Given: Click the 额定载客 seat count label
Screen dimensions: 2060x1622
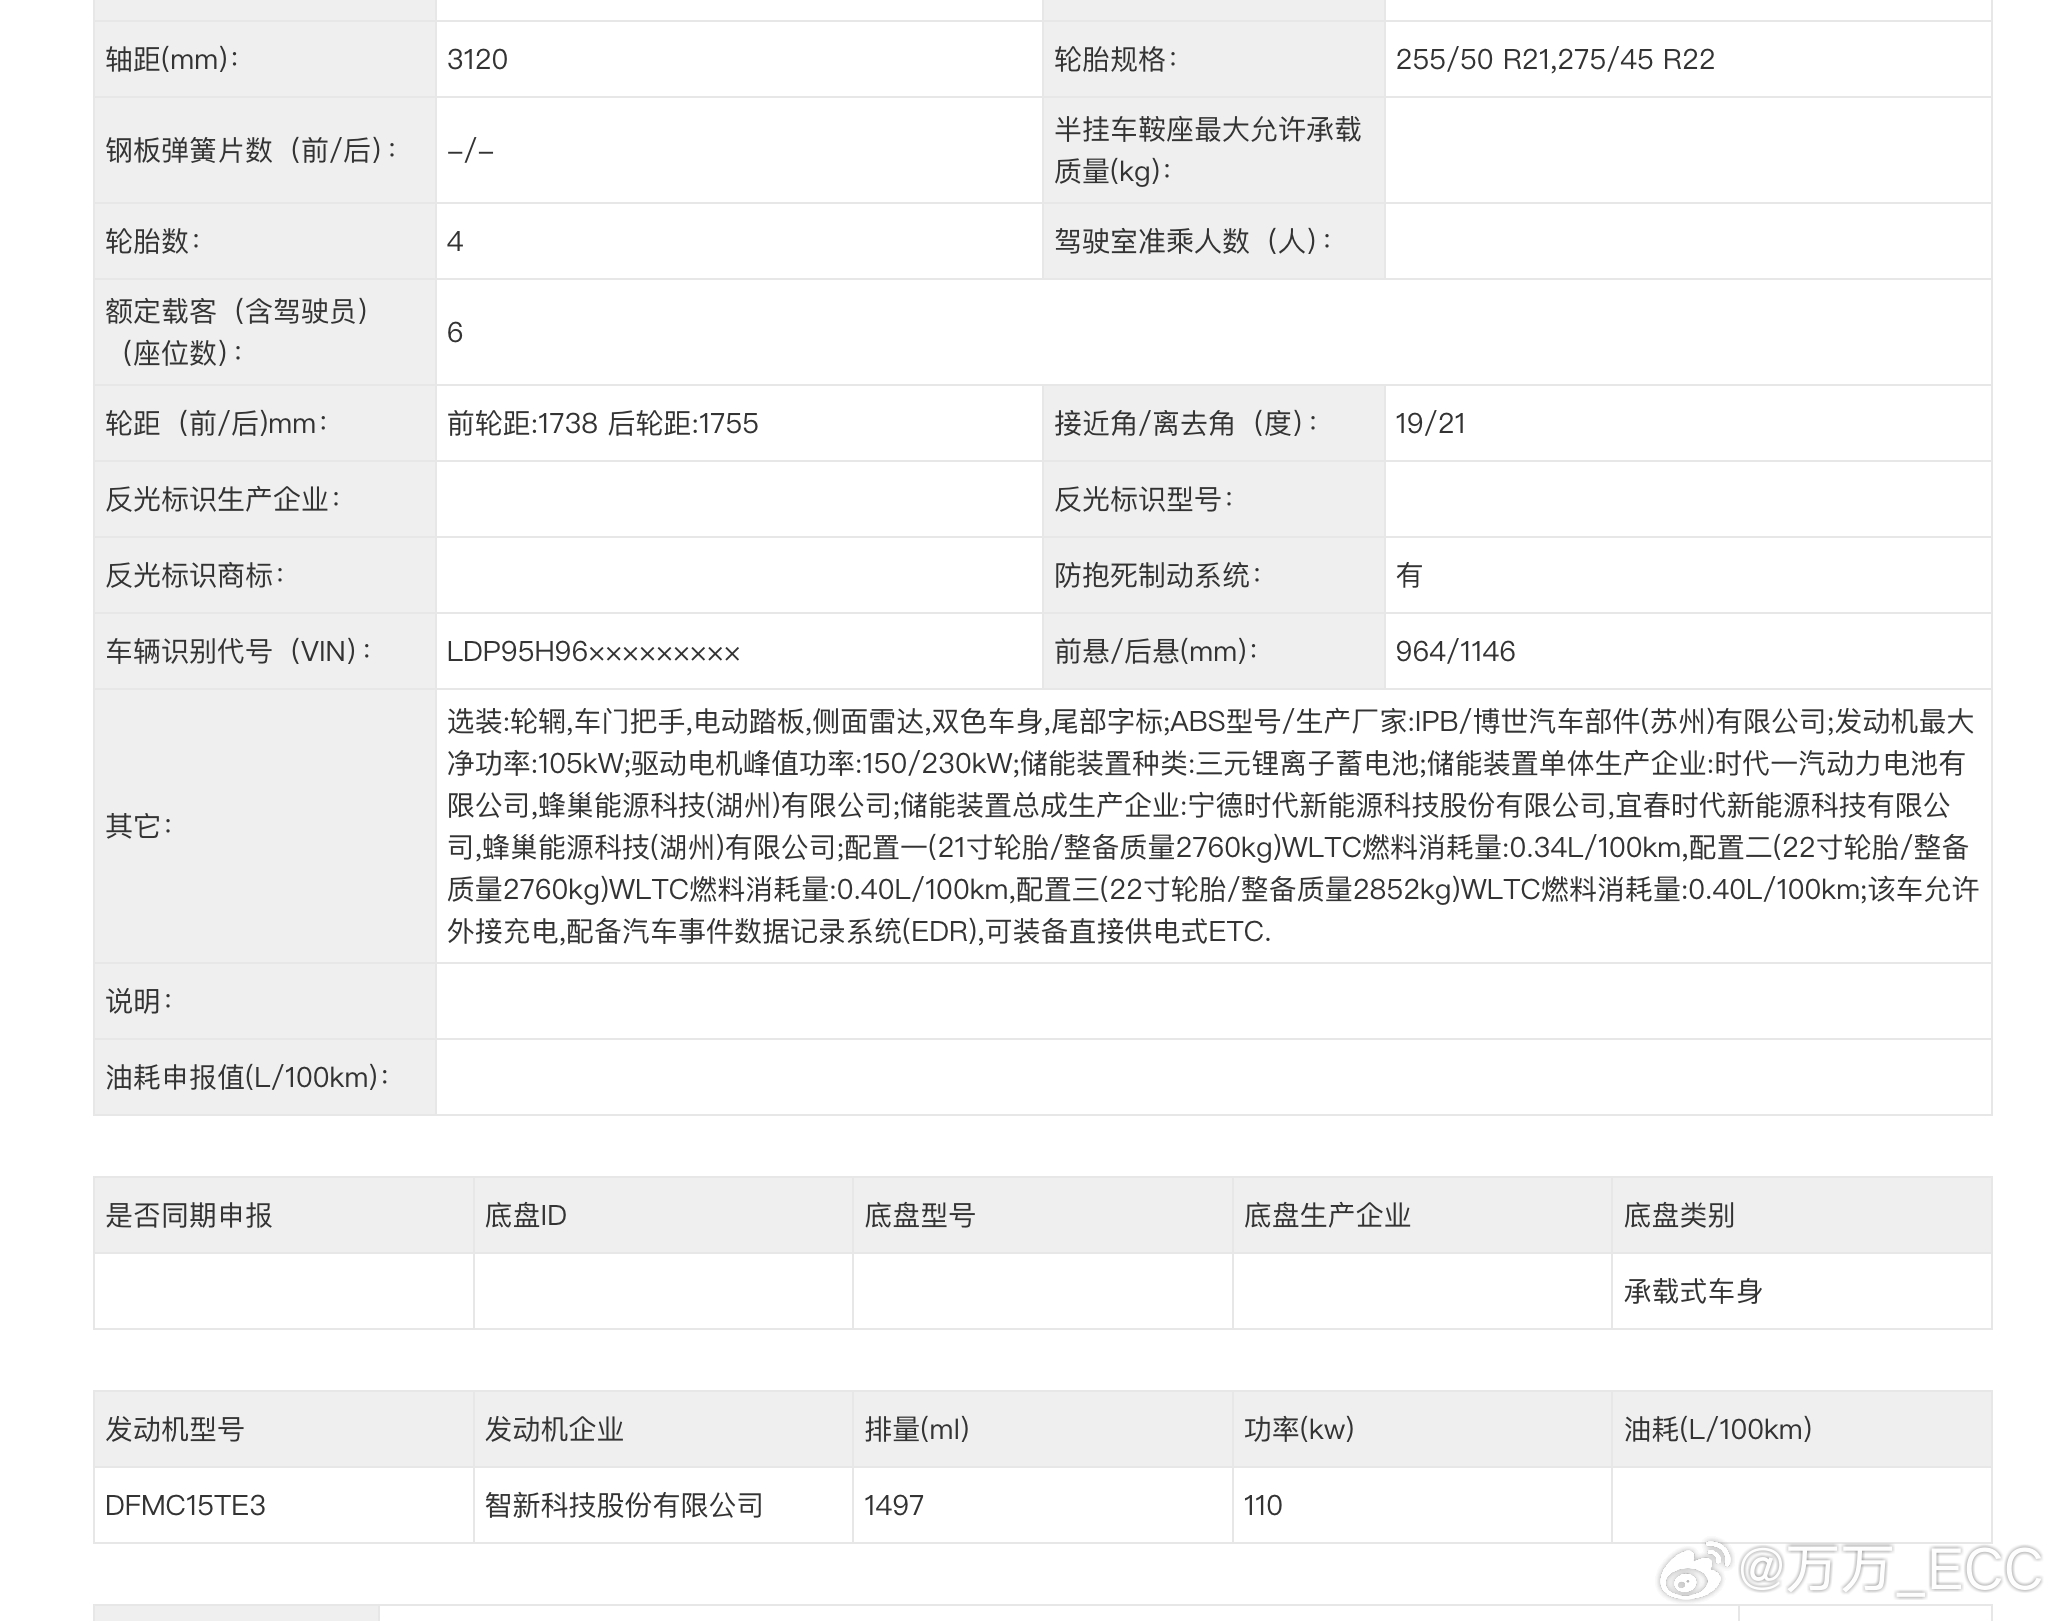Looking at the screenshot, I should (x=238, y=332).
